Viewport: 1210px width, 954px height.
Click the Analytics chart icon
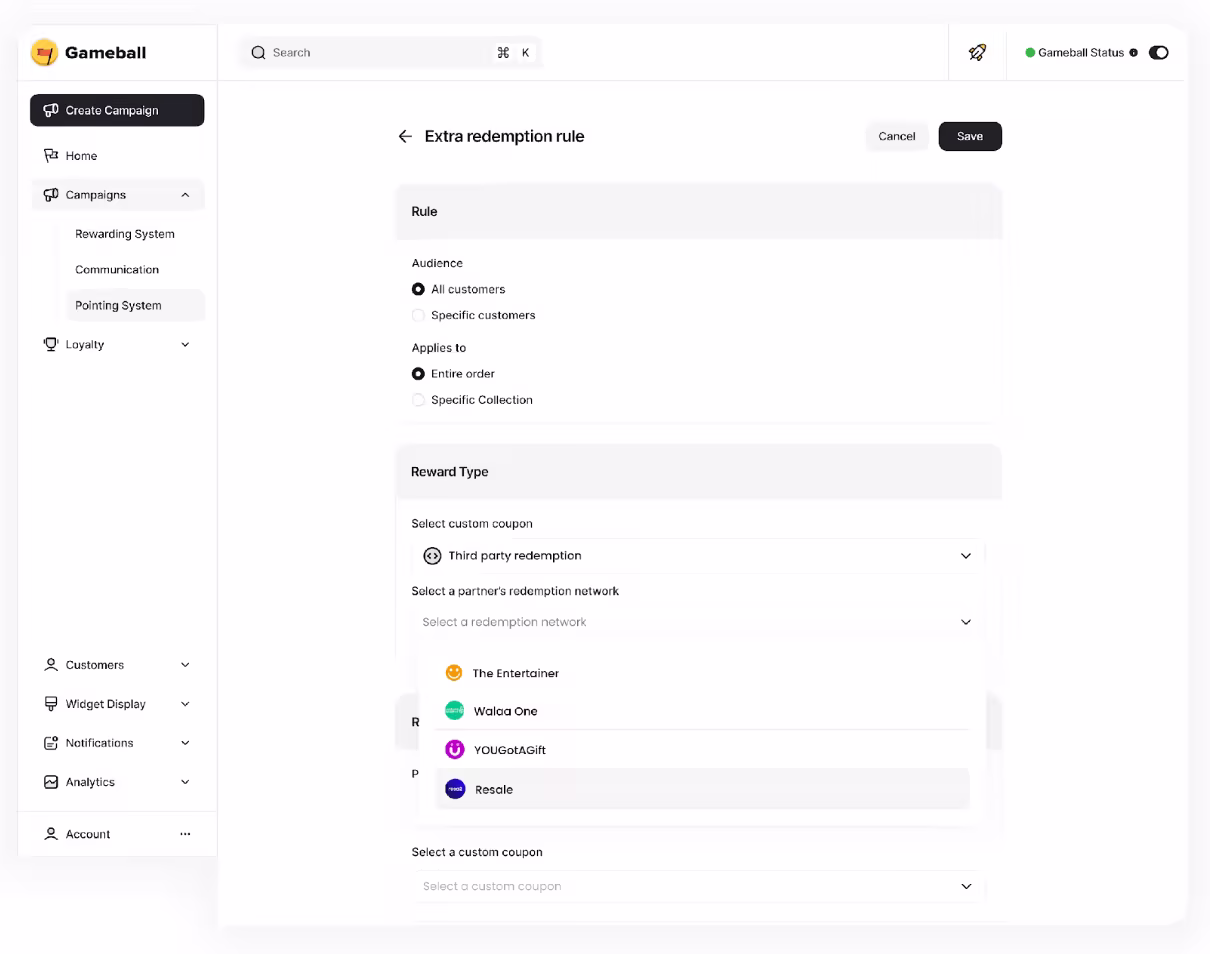click(x=51, y=781)
